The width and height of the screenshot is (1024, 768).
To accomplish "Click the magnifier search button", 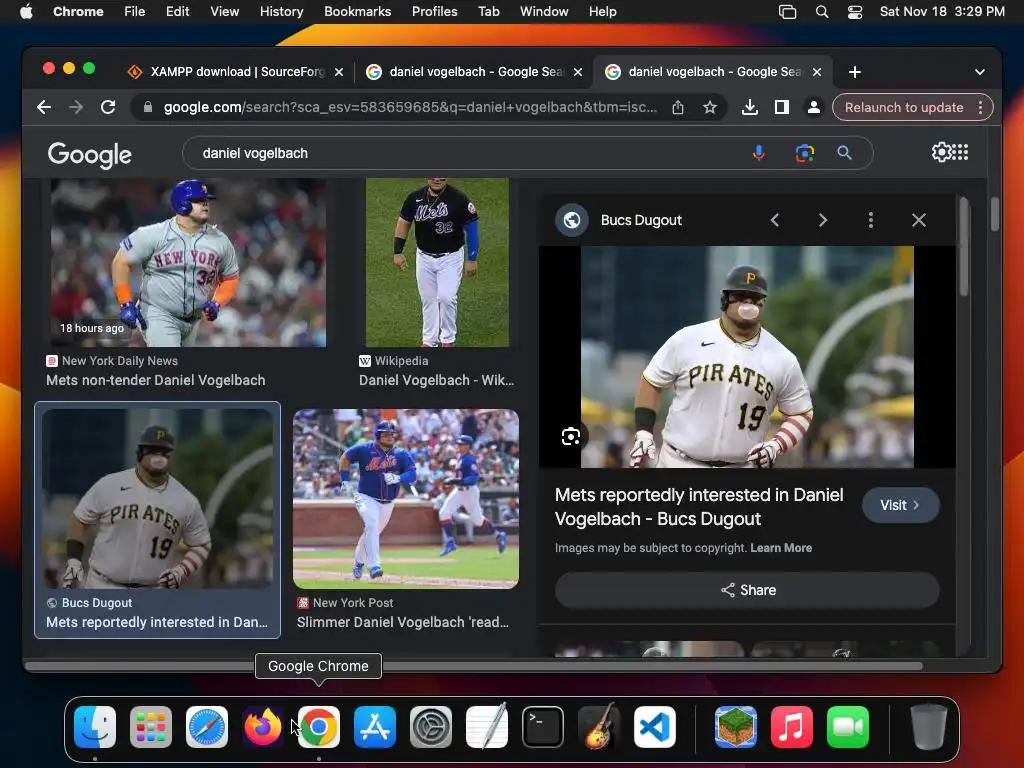I will (x=844, y=153).
